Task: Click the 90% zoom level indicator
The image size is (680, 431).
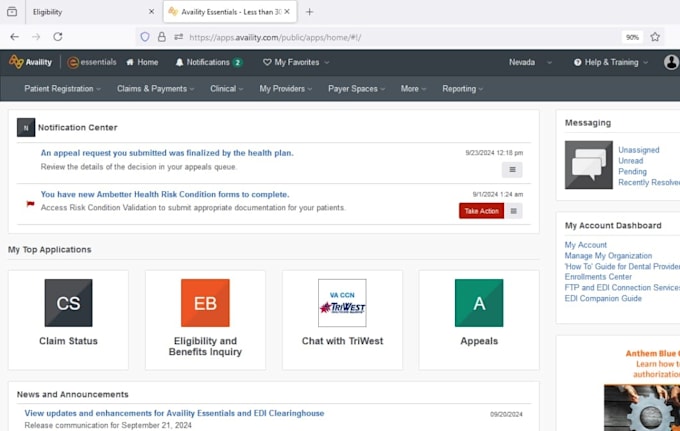Action: tap(632, 37)
